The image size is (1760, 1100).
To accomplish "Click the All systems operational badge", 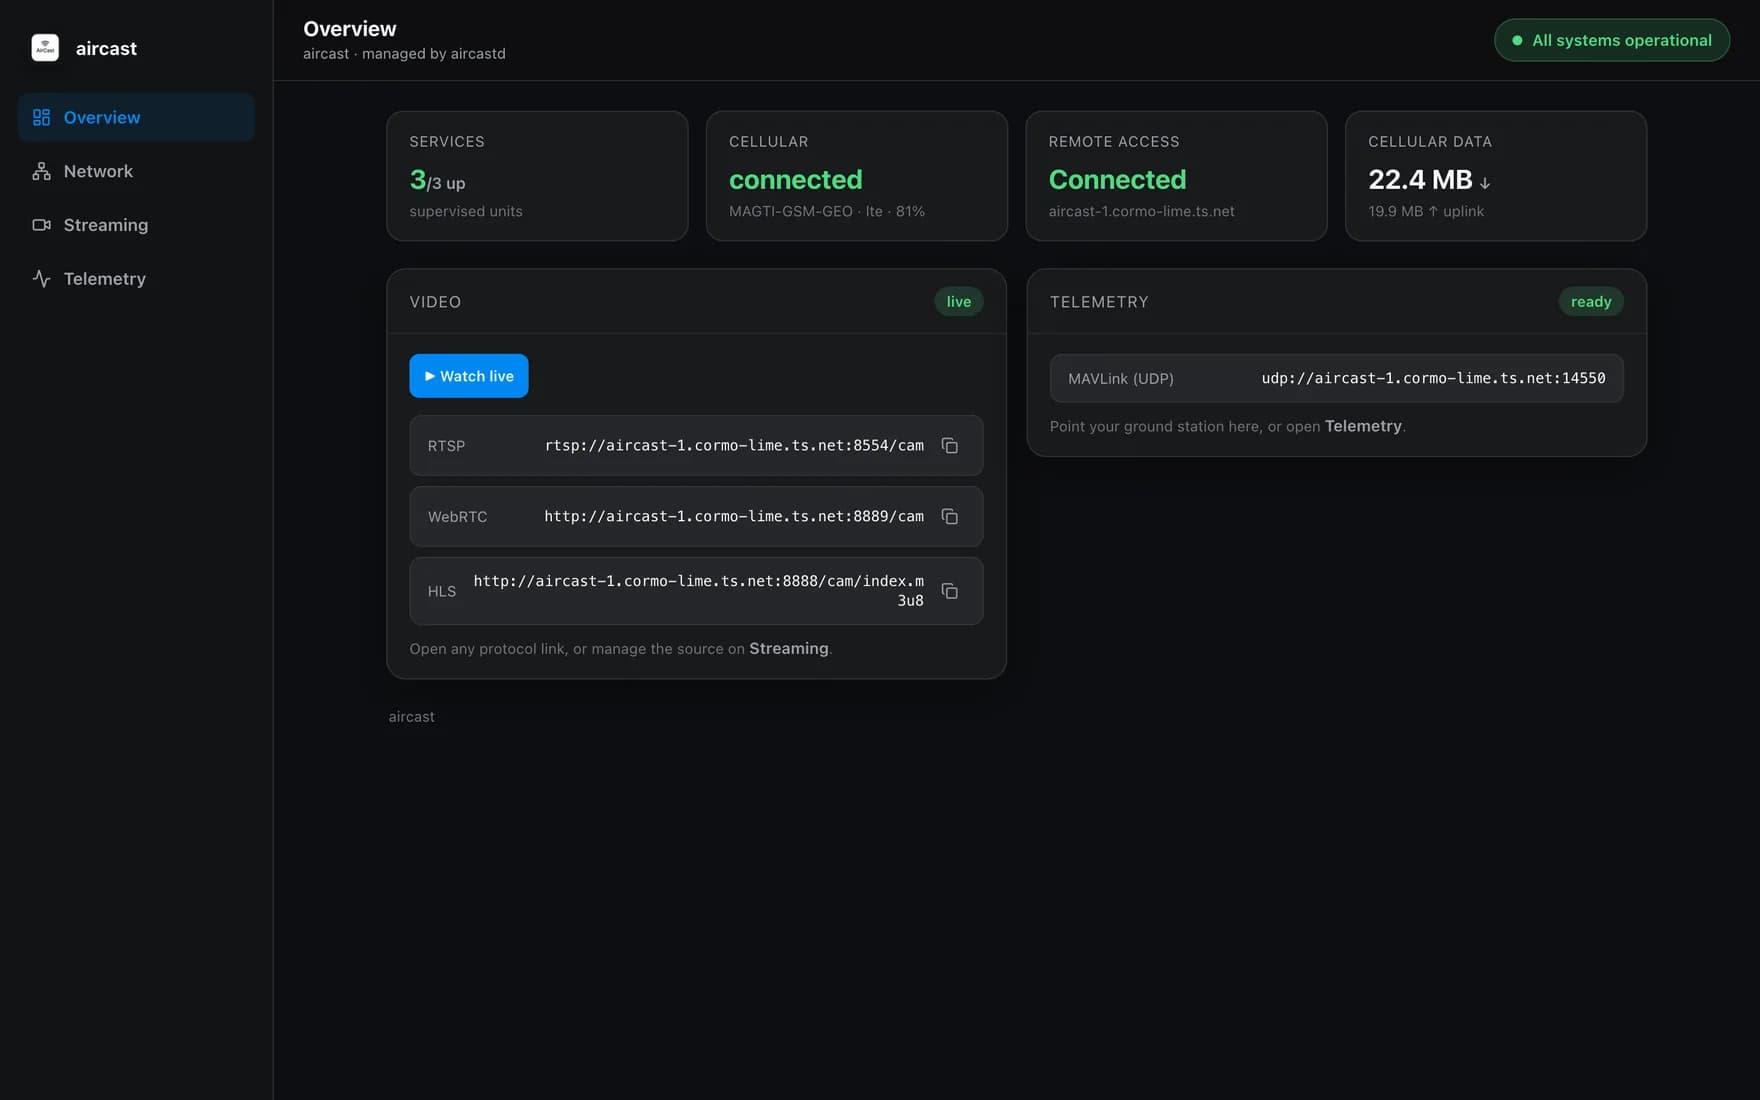I will coord(1612,41).
